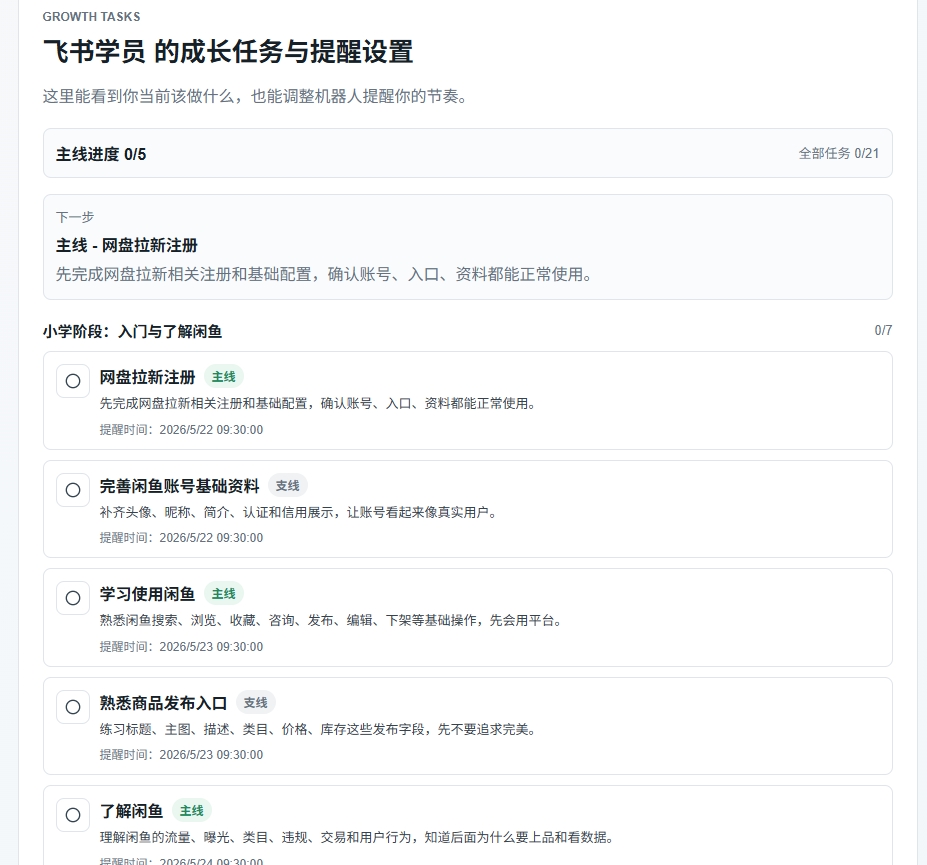Viewport: 927px width, 865px height.
Task: Tick the 学习使用闲鱼 task circle
Action: pyautogui.click(x=73, y=598)
